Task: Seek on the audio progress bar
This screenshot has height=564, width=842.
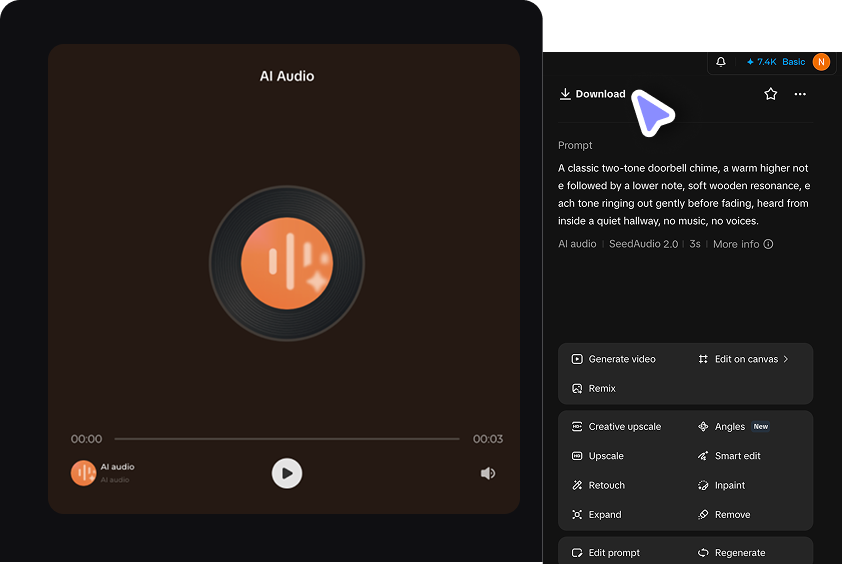Action: [x=287, y=439]
